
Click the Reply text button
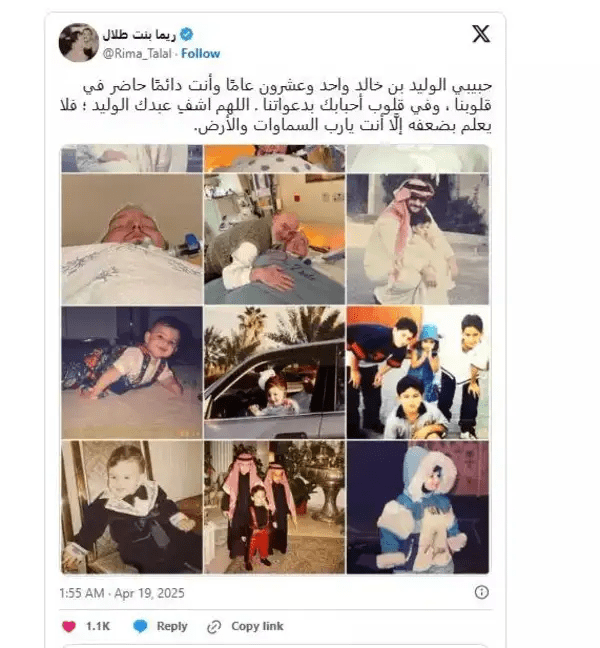tap(172, 626)
